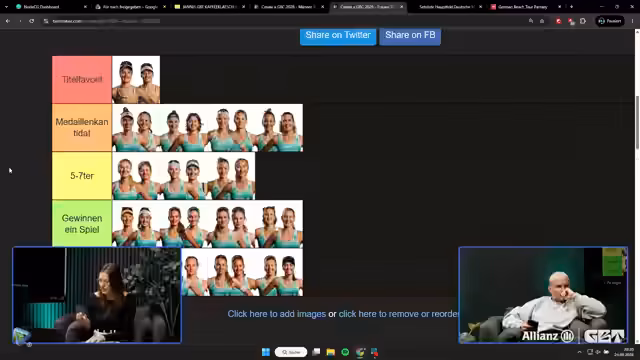The height and width of the screenshot is (360, 640).
Task: Open the Task View taskbar icon
Action: point(316,352)
